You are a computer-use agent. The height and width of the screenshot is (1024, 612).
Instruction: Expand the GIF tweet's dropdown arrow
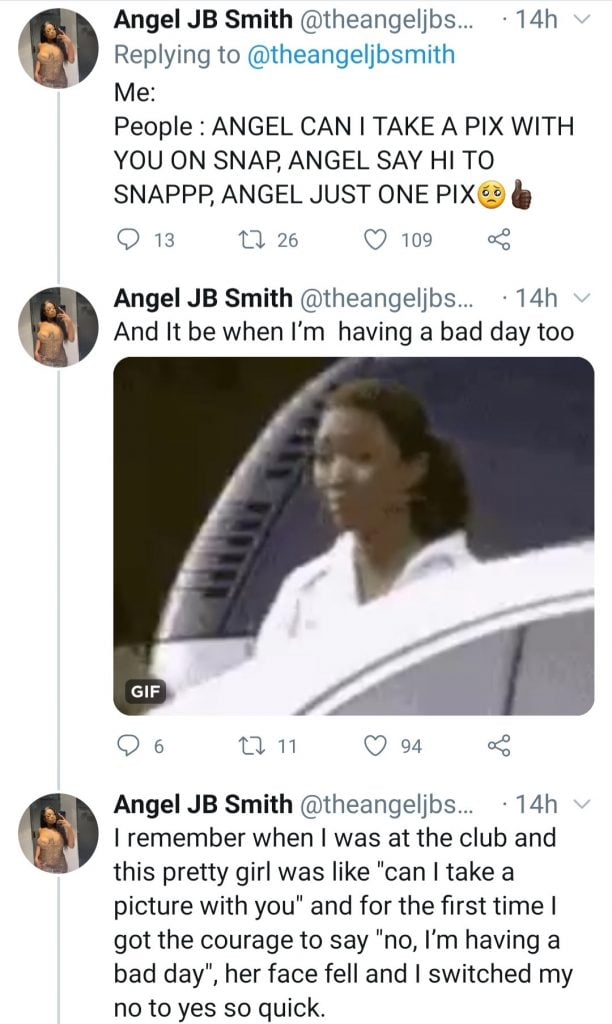[x=585, y=299]
